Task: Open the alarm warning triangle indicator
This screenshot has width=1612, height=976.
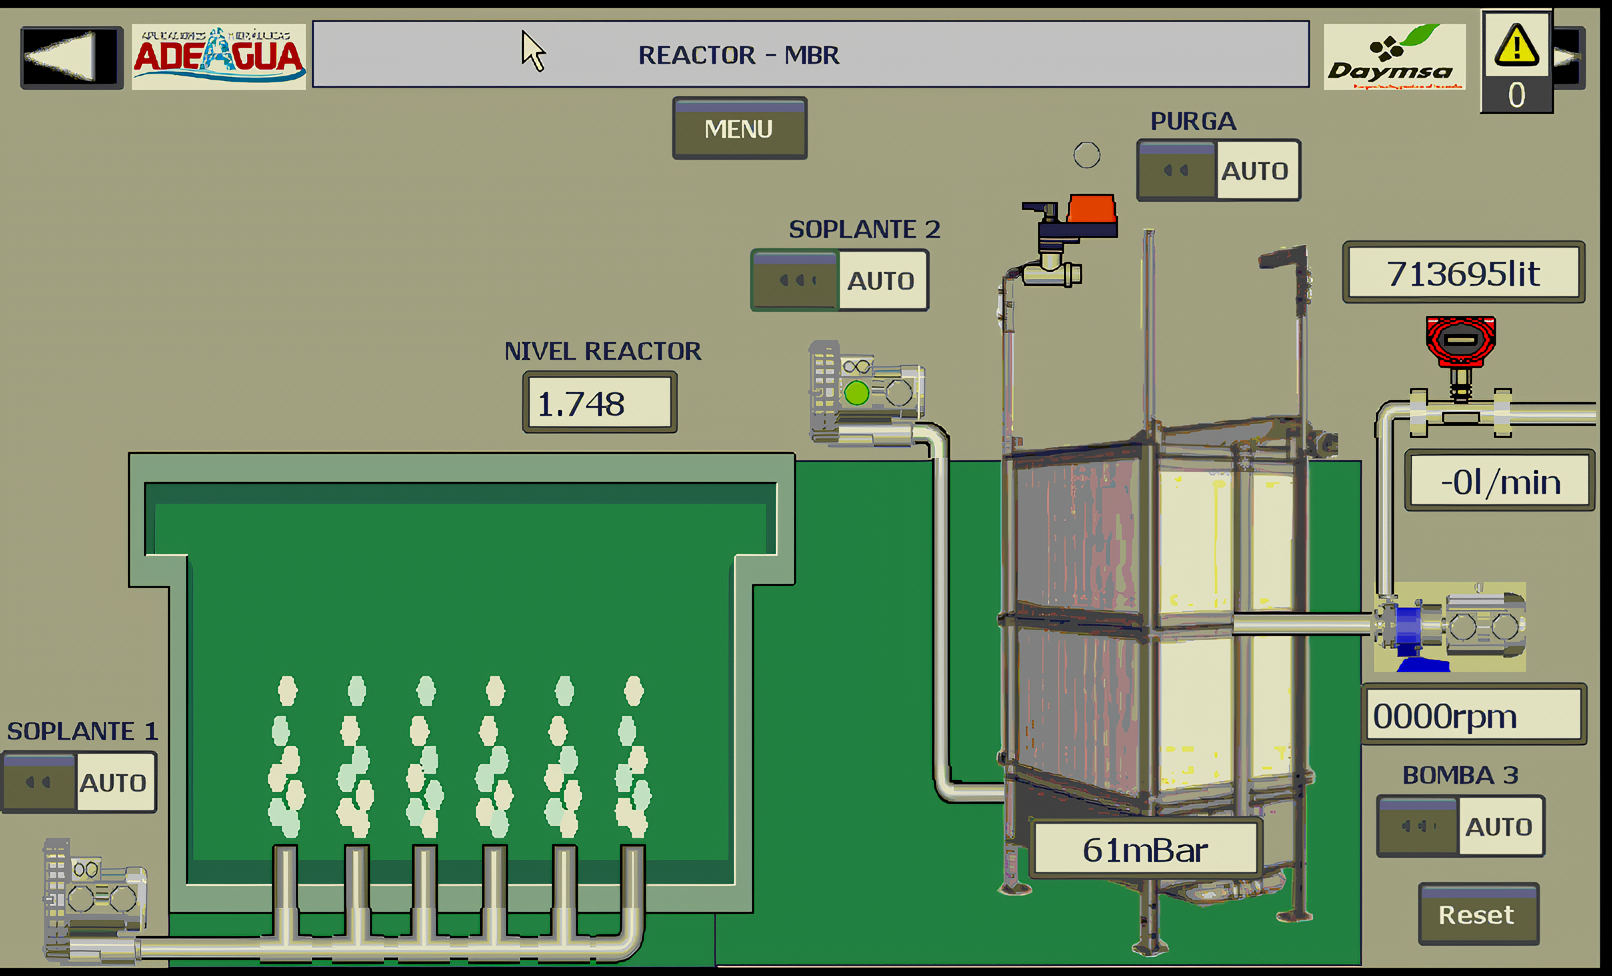Action: [x=1516, y=45]
